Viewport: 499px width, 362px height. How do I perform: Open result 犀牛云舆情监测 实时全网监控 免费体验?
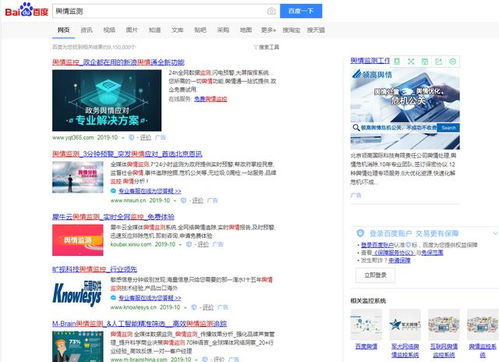click(x=113, y=217)
